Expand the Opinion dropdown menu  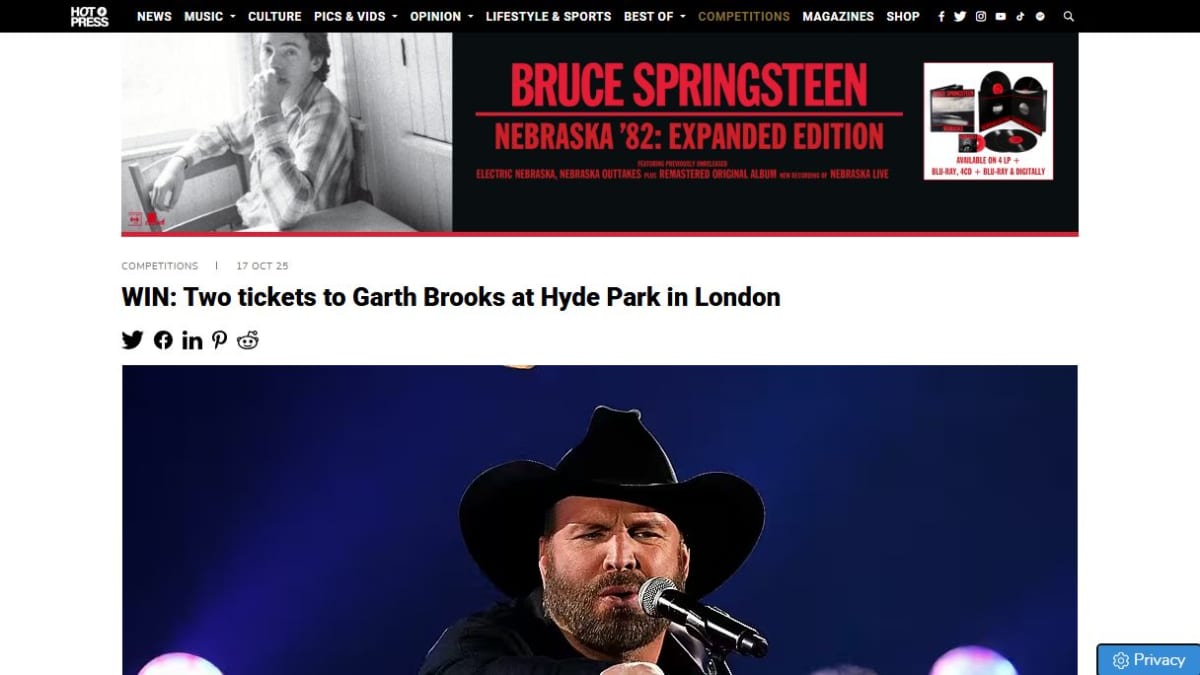(x=441, y=16)
